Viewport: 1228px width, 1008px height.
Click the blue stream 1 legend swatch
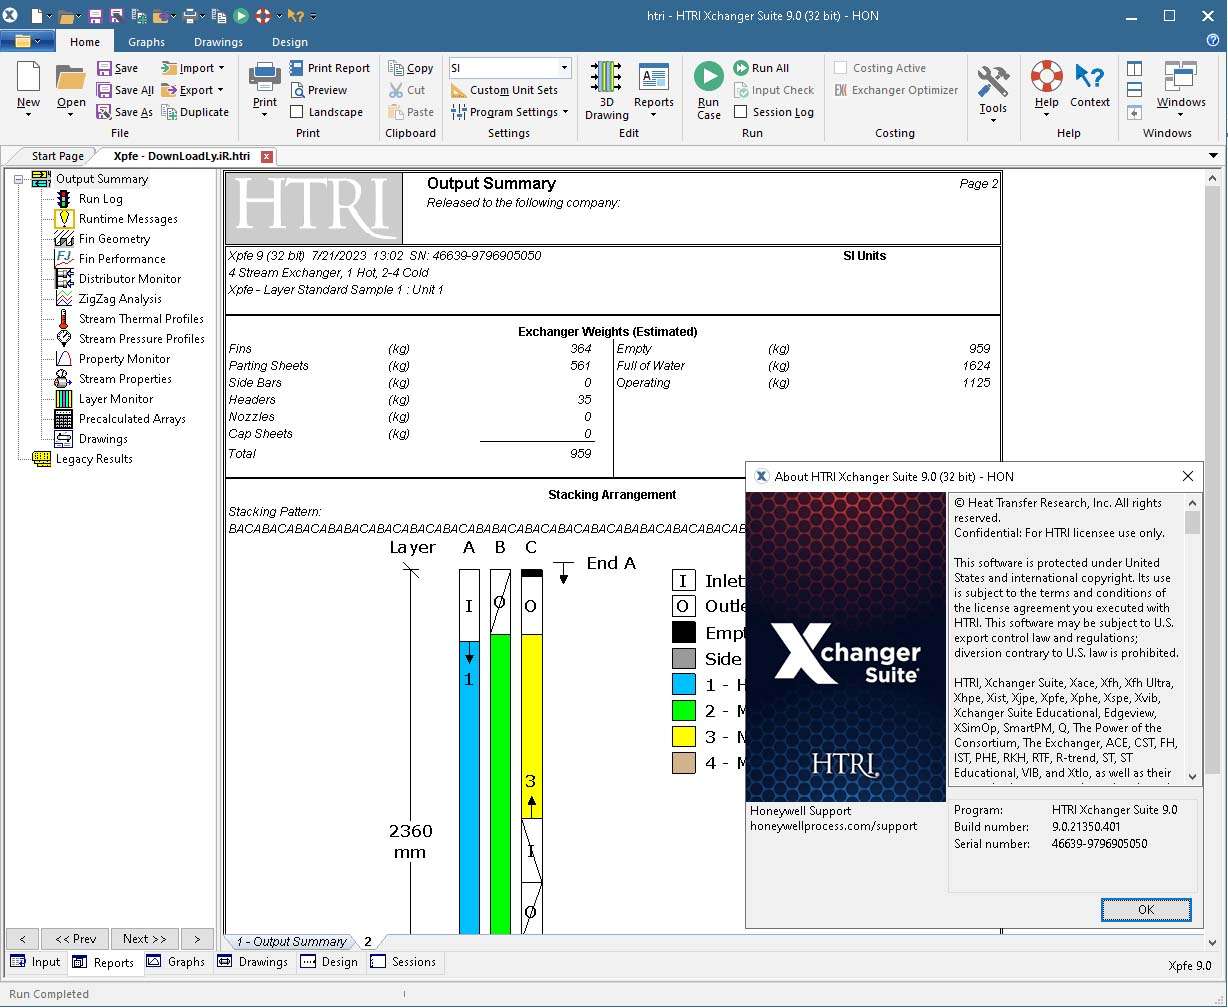point(683,685)
